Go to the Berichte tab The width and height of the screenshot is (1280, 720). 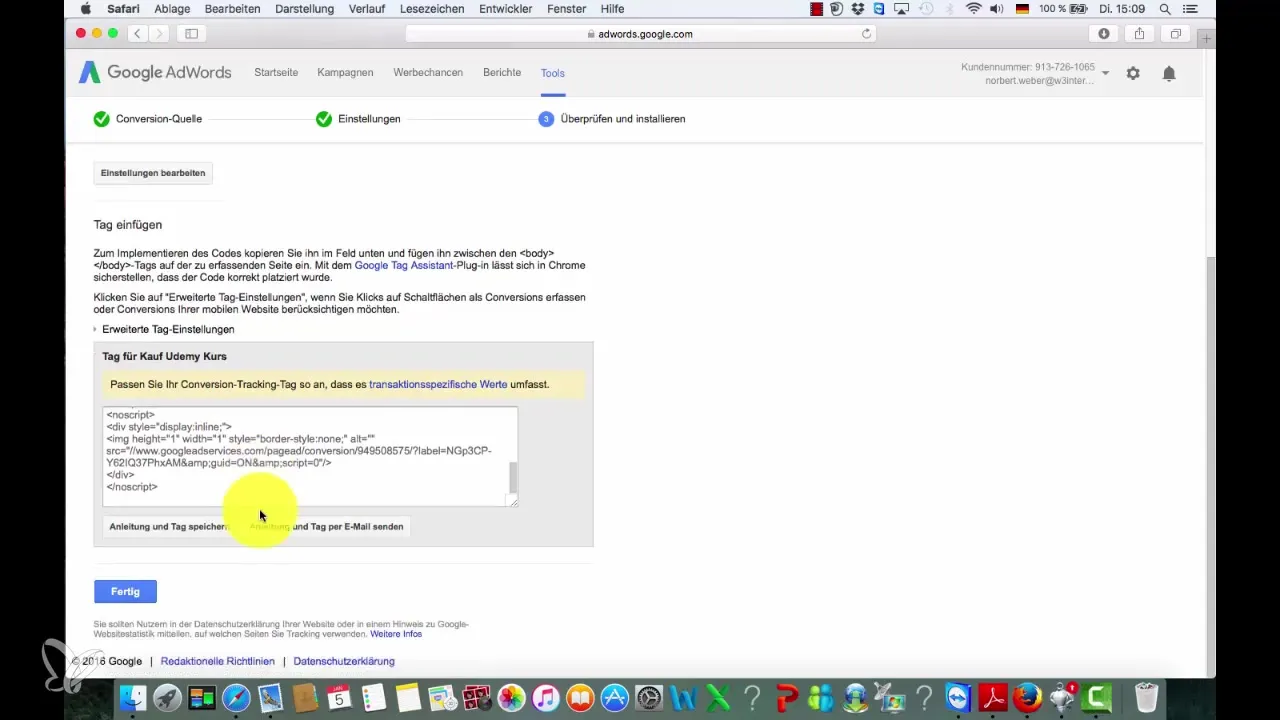click(x=502, y=73)
